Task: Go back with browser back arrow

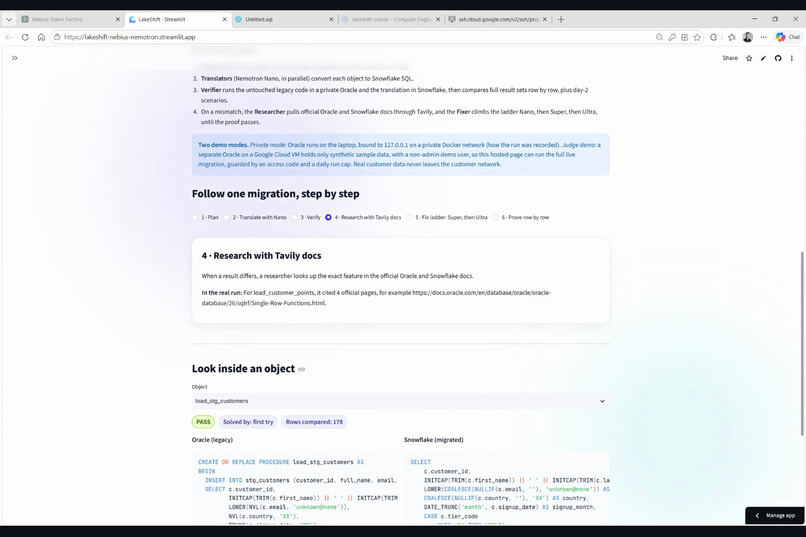Action: click(9, 37)
